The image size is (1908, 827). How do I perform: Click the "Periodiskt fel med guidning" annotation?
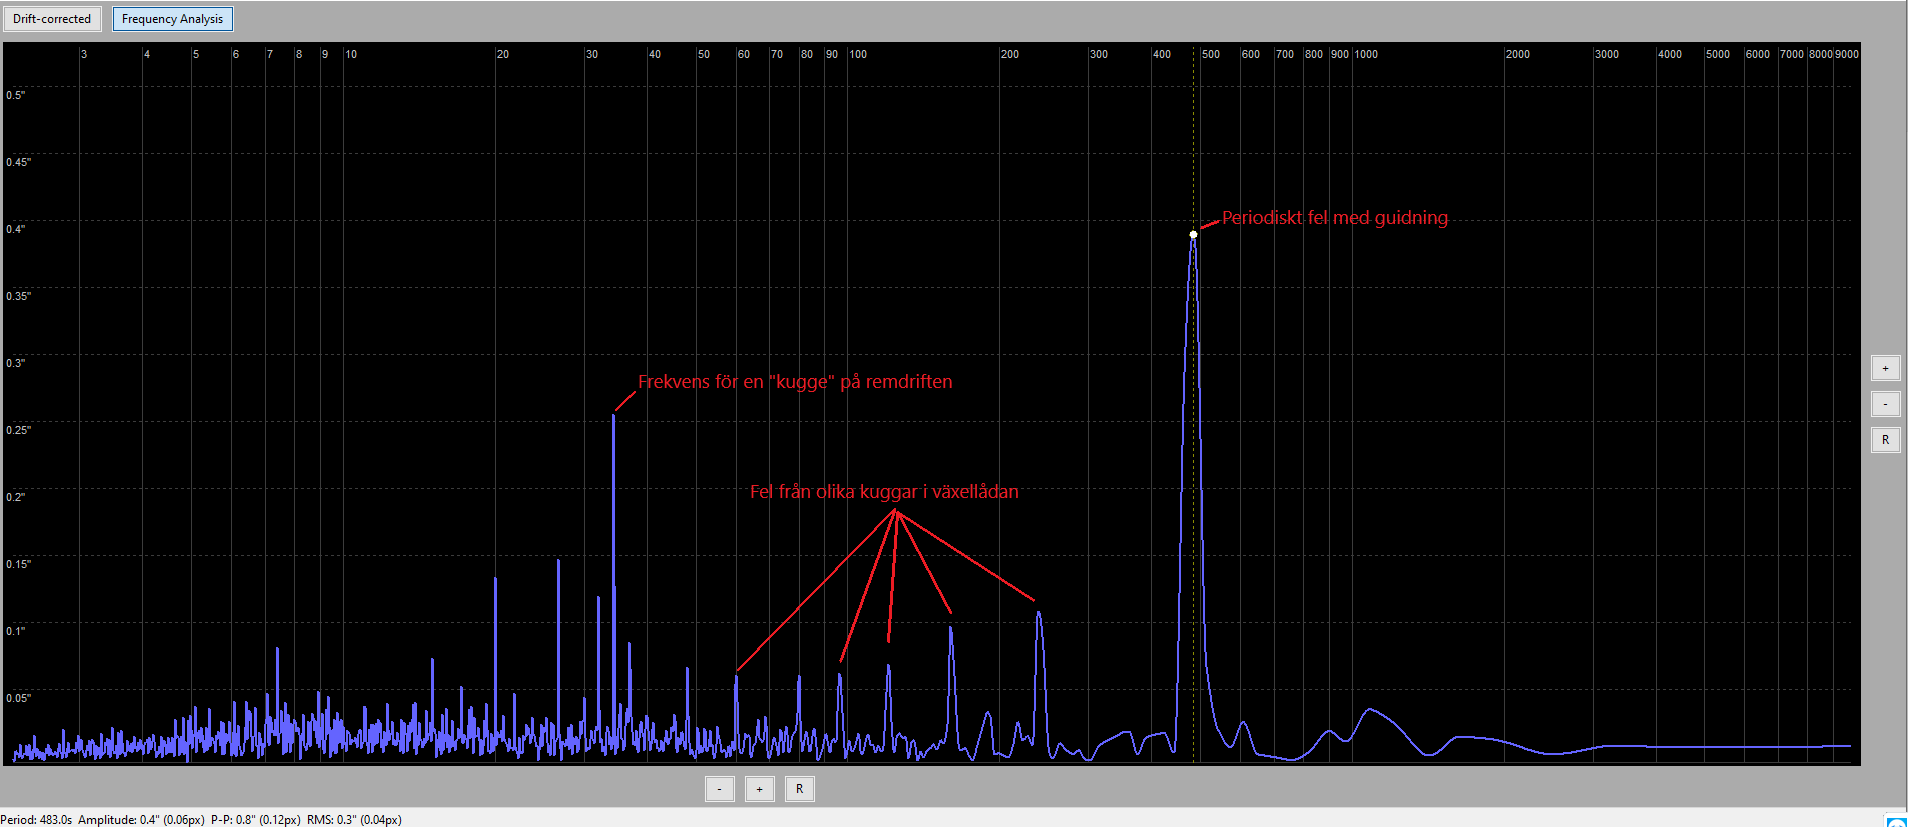[x=1334, y=218]
